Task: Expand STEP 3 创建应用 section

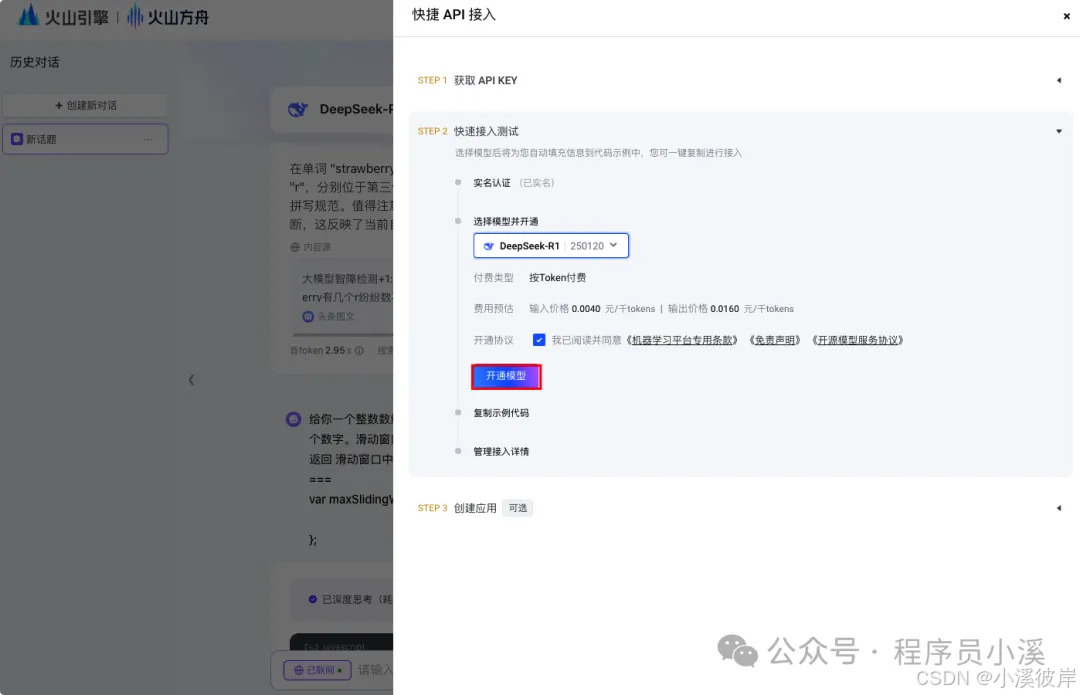Action: click(x=1059, y=508)
